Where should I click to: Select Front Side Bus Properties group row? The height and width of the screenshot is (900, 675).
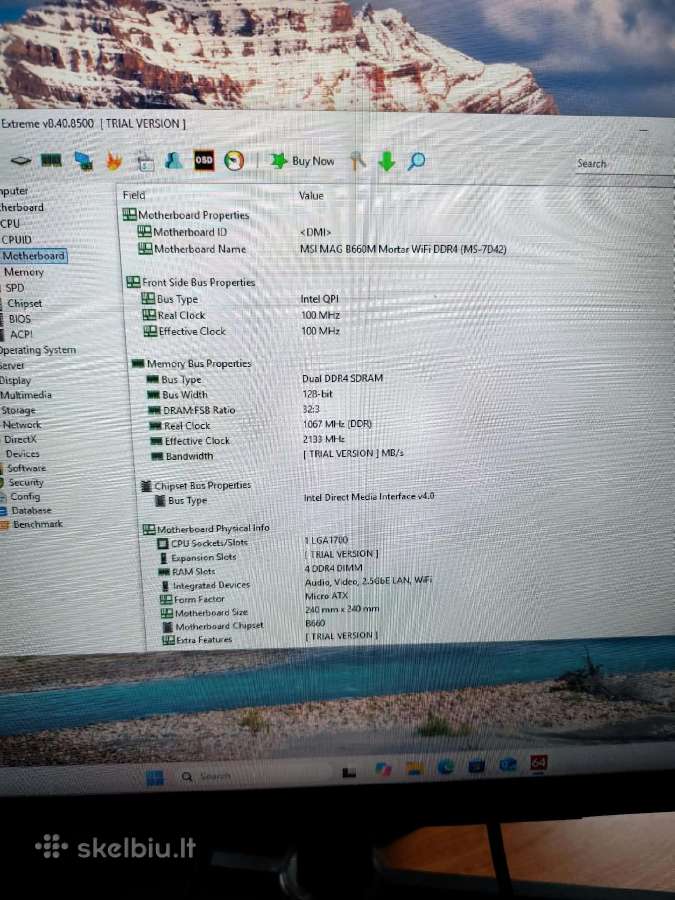point(191,282)
